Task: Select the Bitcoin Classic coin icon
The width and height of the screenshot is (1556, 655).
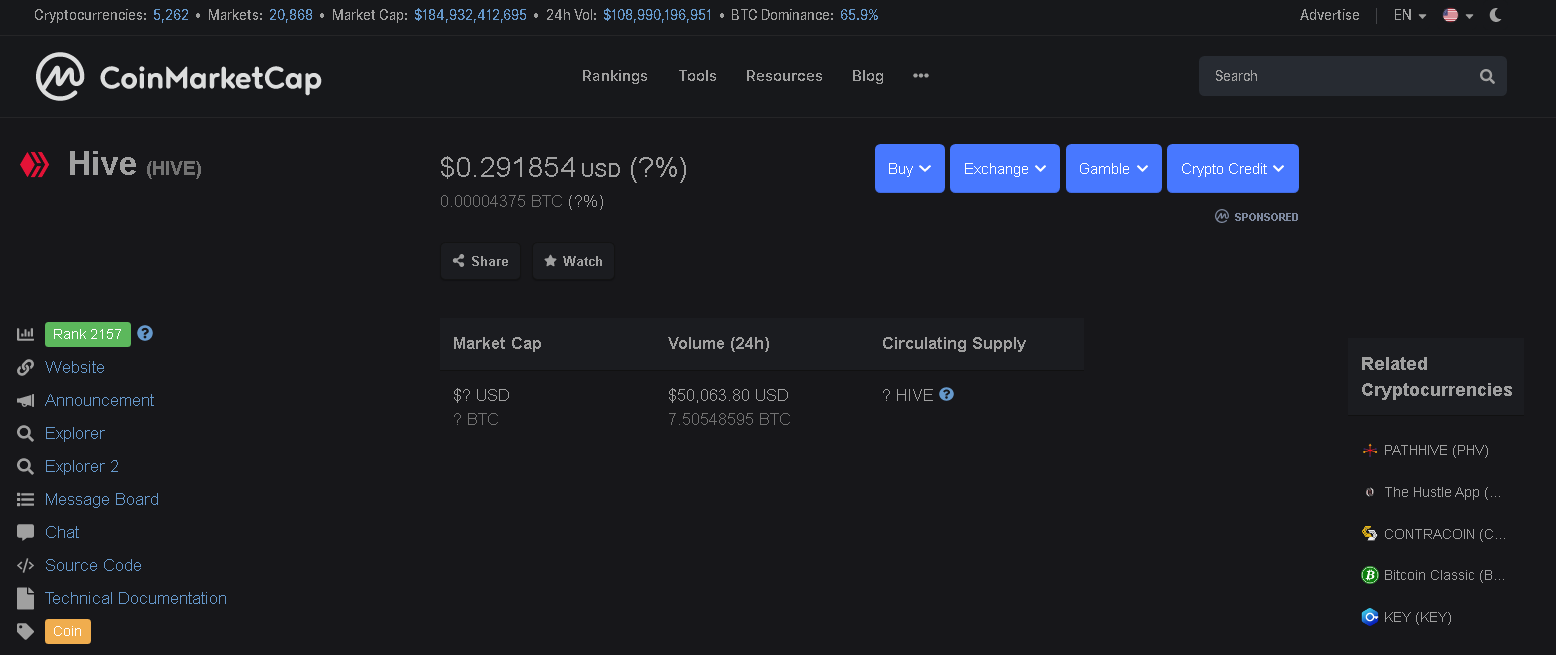Action: coord(1370,575)
